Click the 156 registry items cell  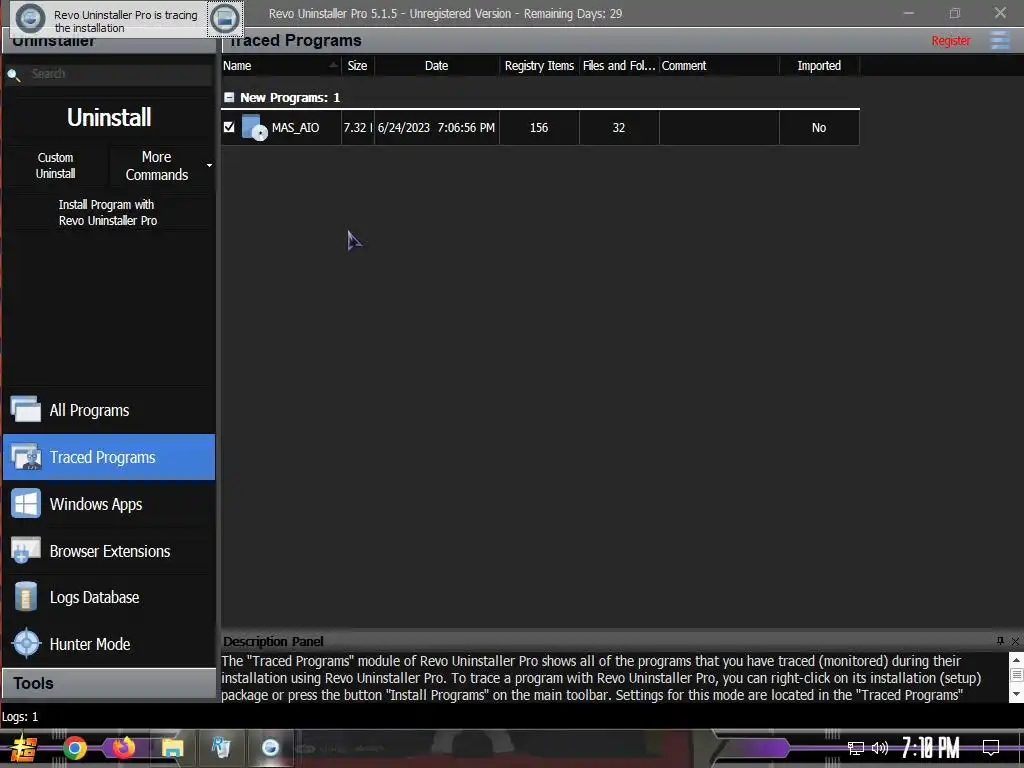pyautogui.click(x=539, y=128)
